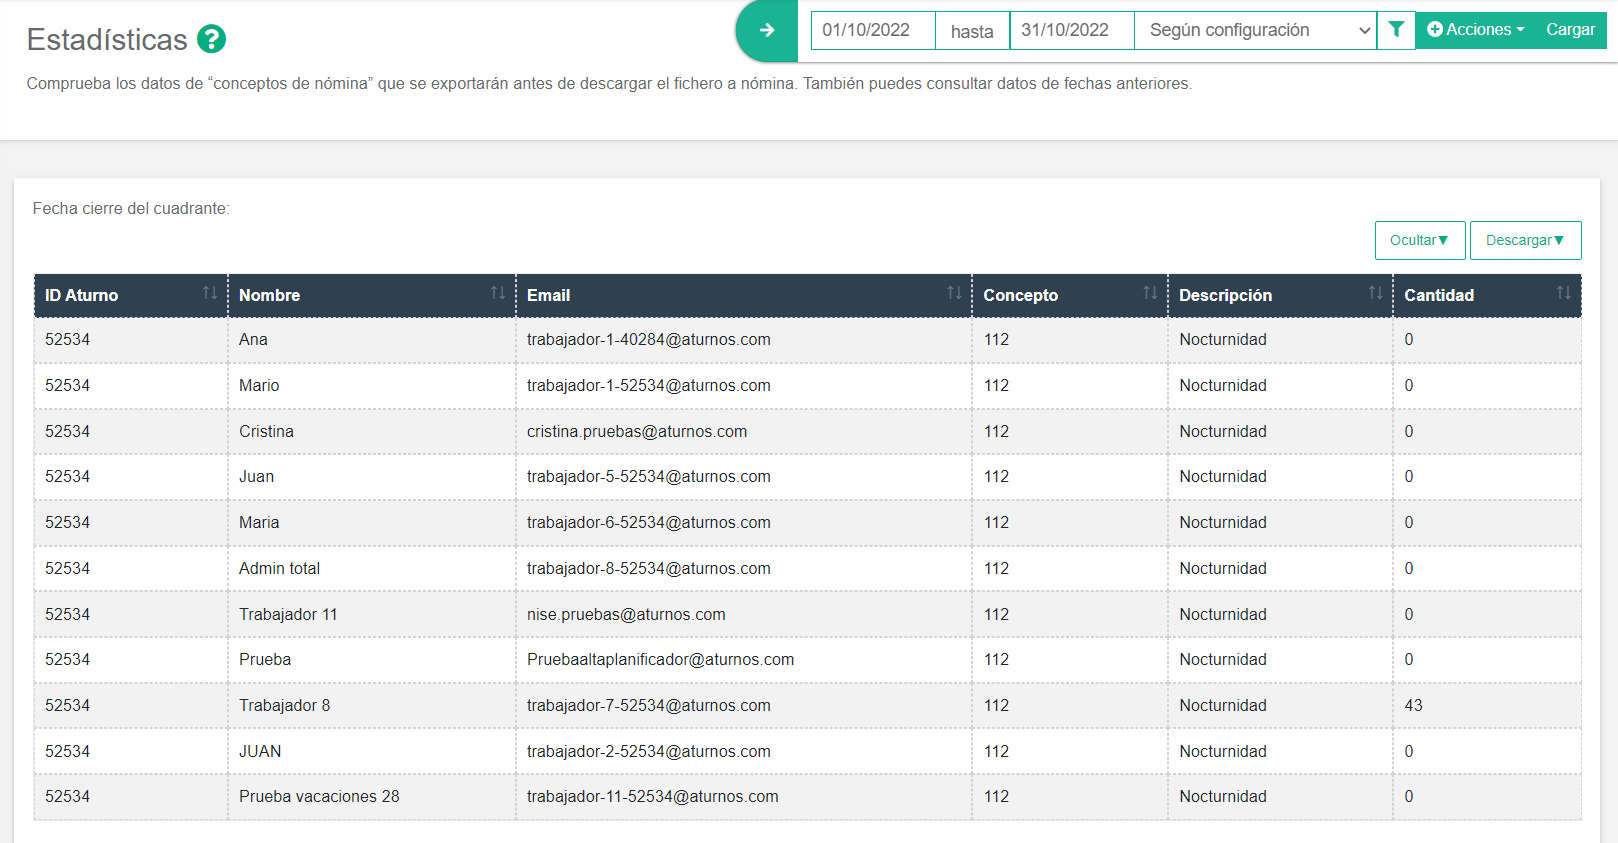Viewport: 1618px width, 843px height.
Task: Click the filter funnel icon
Action: pos(1396,30)
